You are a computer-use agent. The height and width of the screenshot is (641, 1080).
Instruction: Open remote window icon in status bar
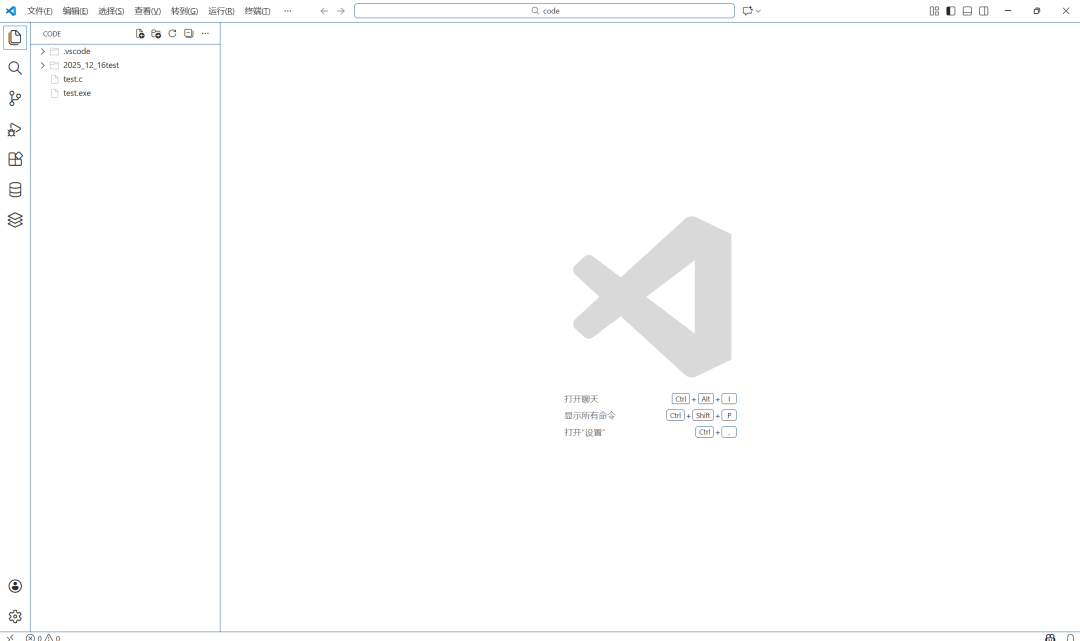[10, 637]
